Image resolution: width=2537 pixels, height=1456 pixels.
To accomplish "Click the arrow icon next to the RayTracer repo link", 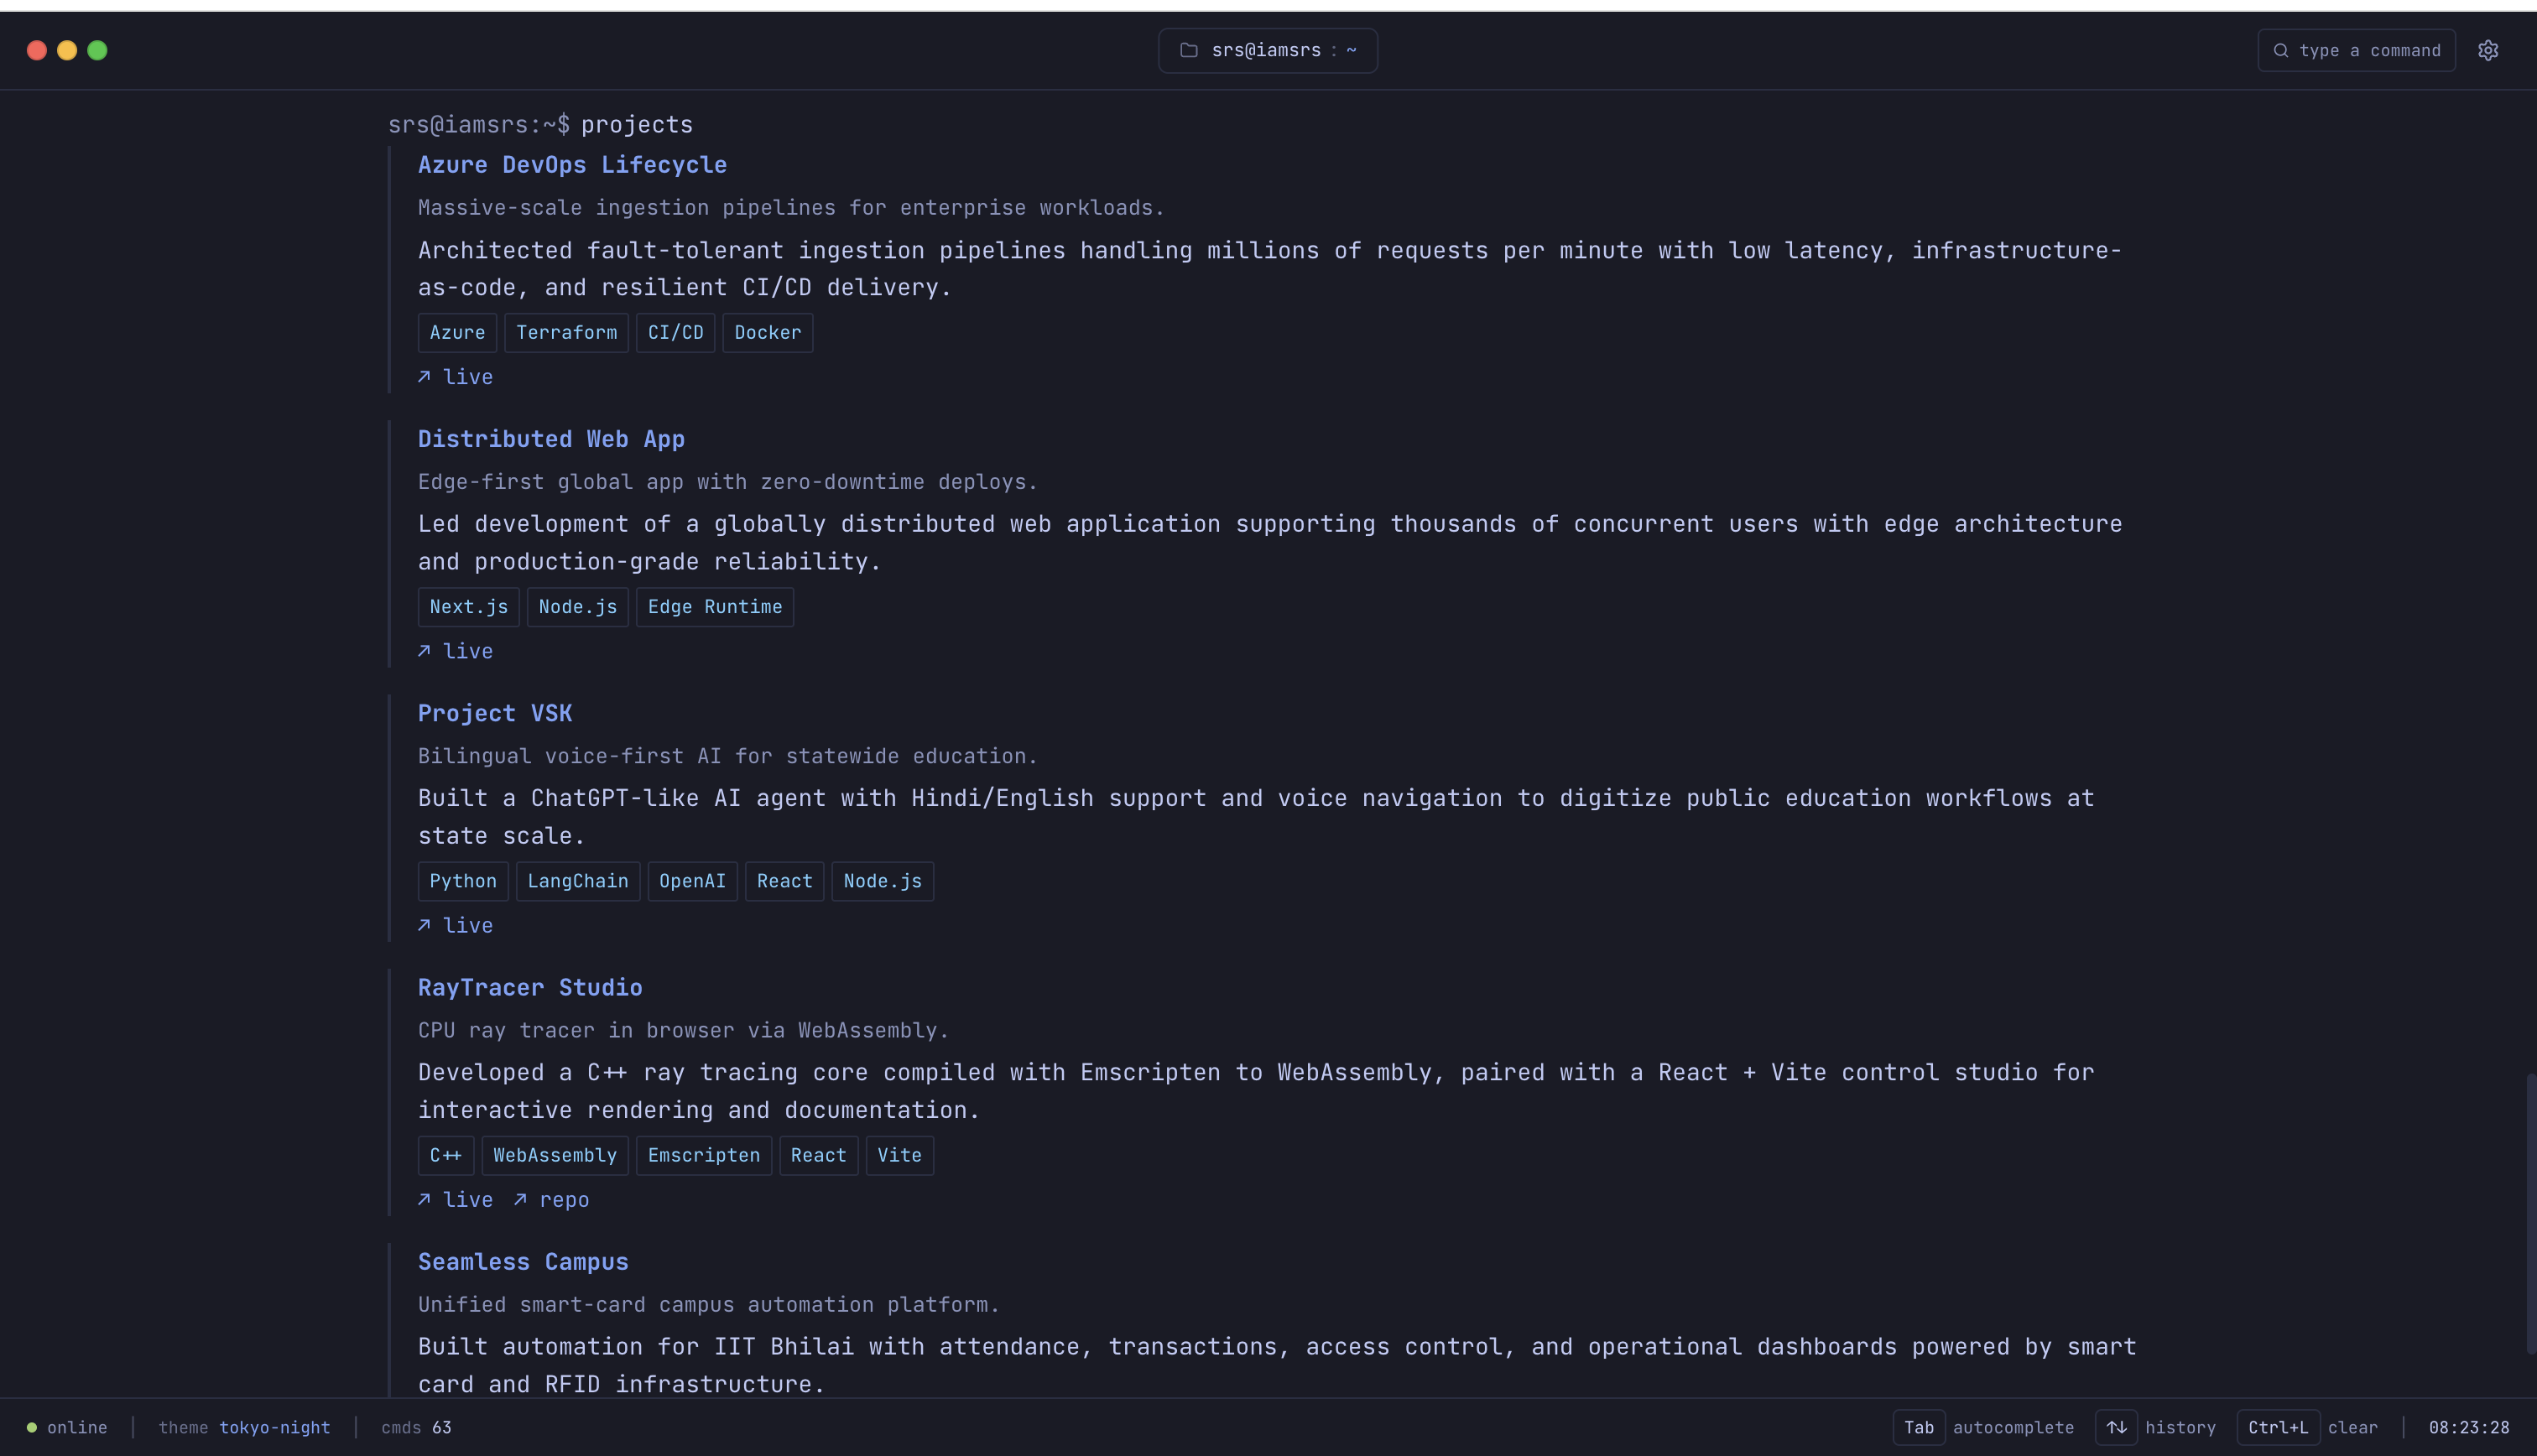I will (x=520, y=1199).
